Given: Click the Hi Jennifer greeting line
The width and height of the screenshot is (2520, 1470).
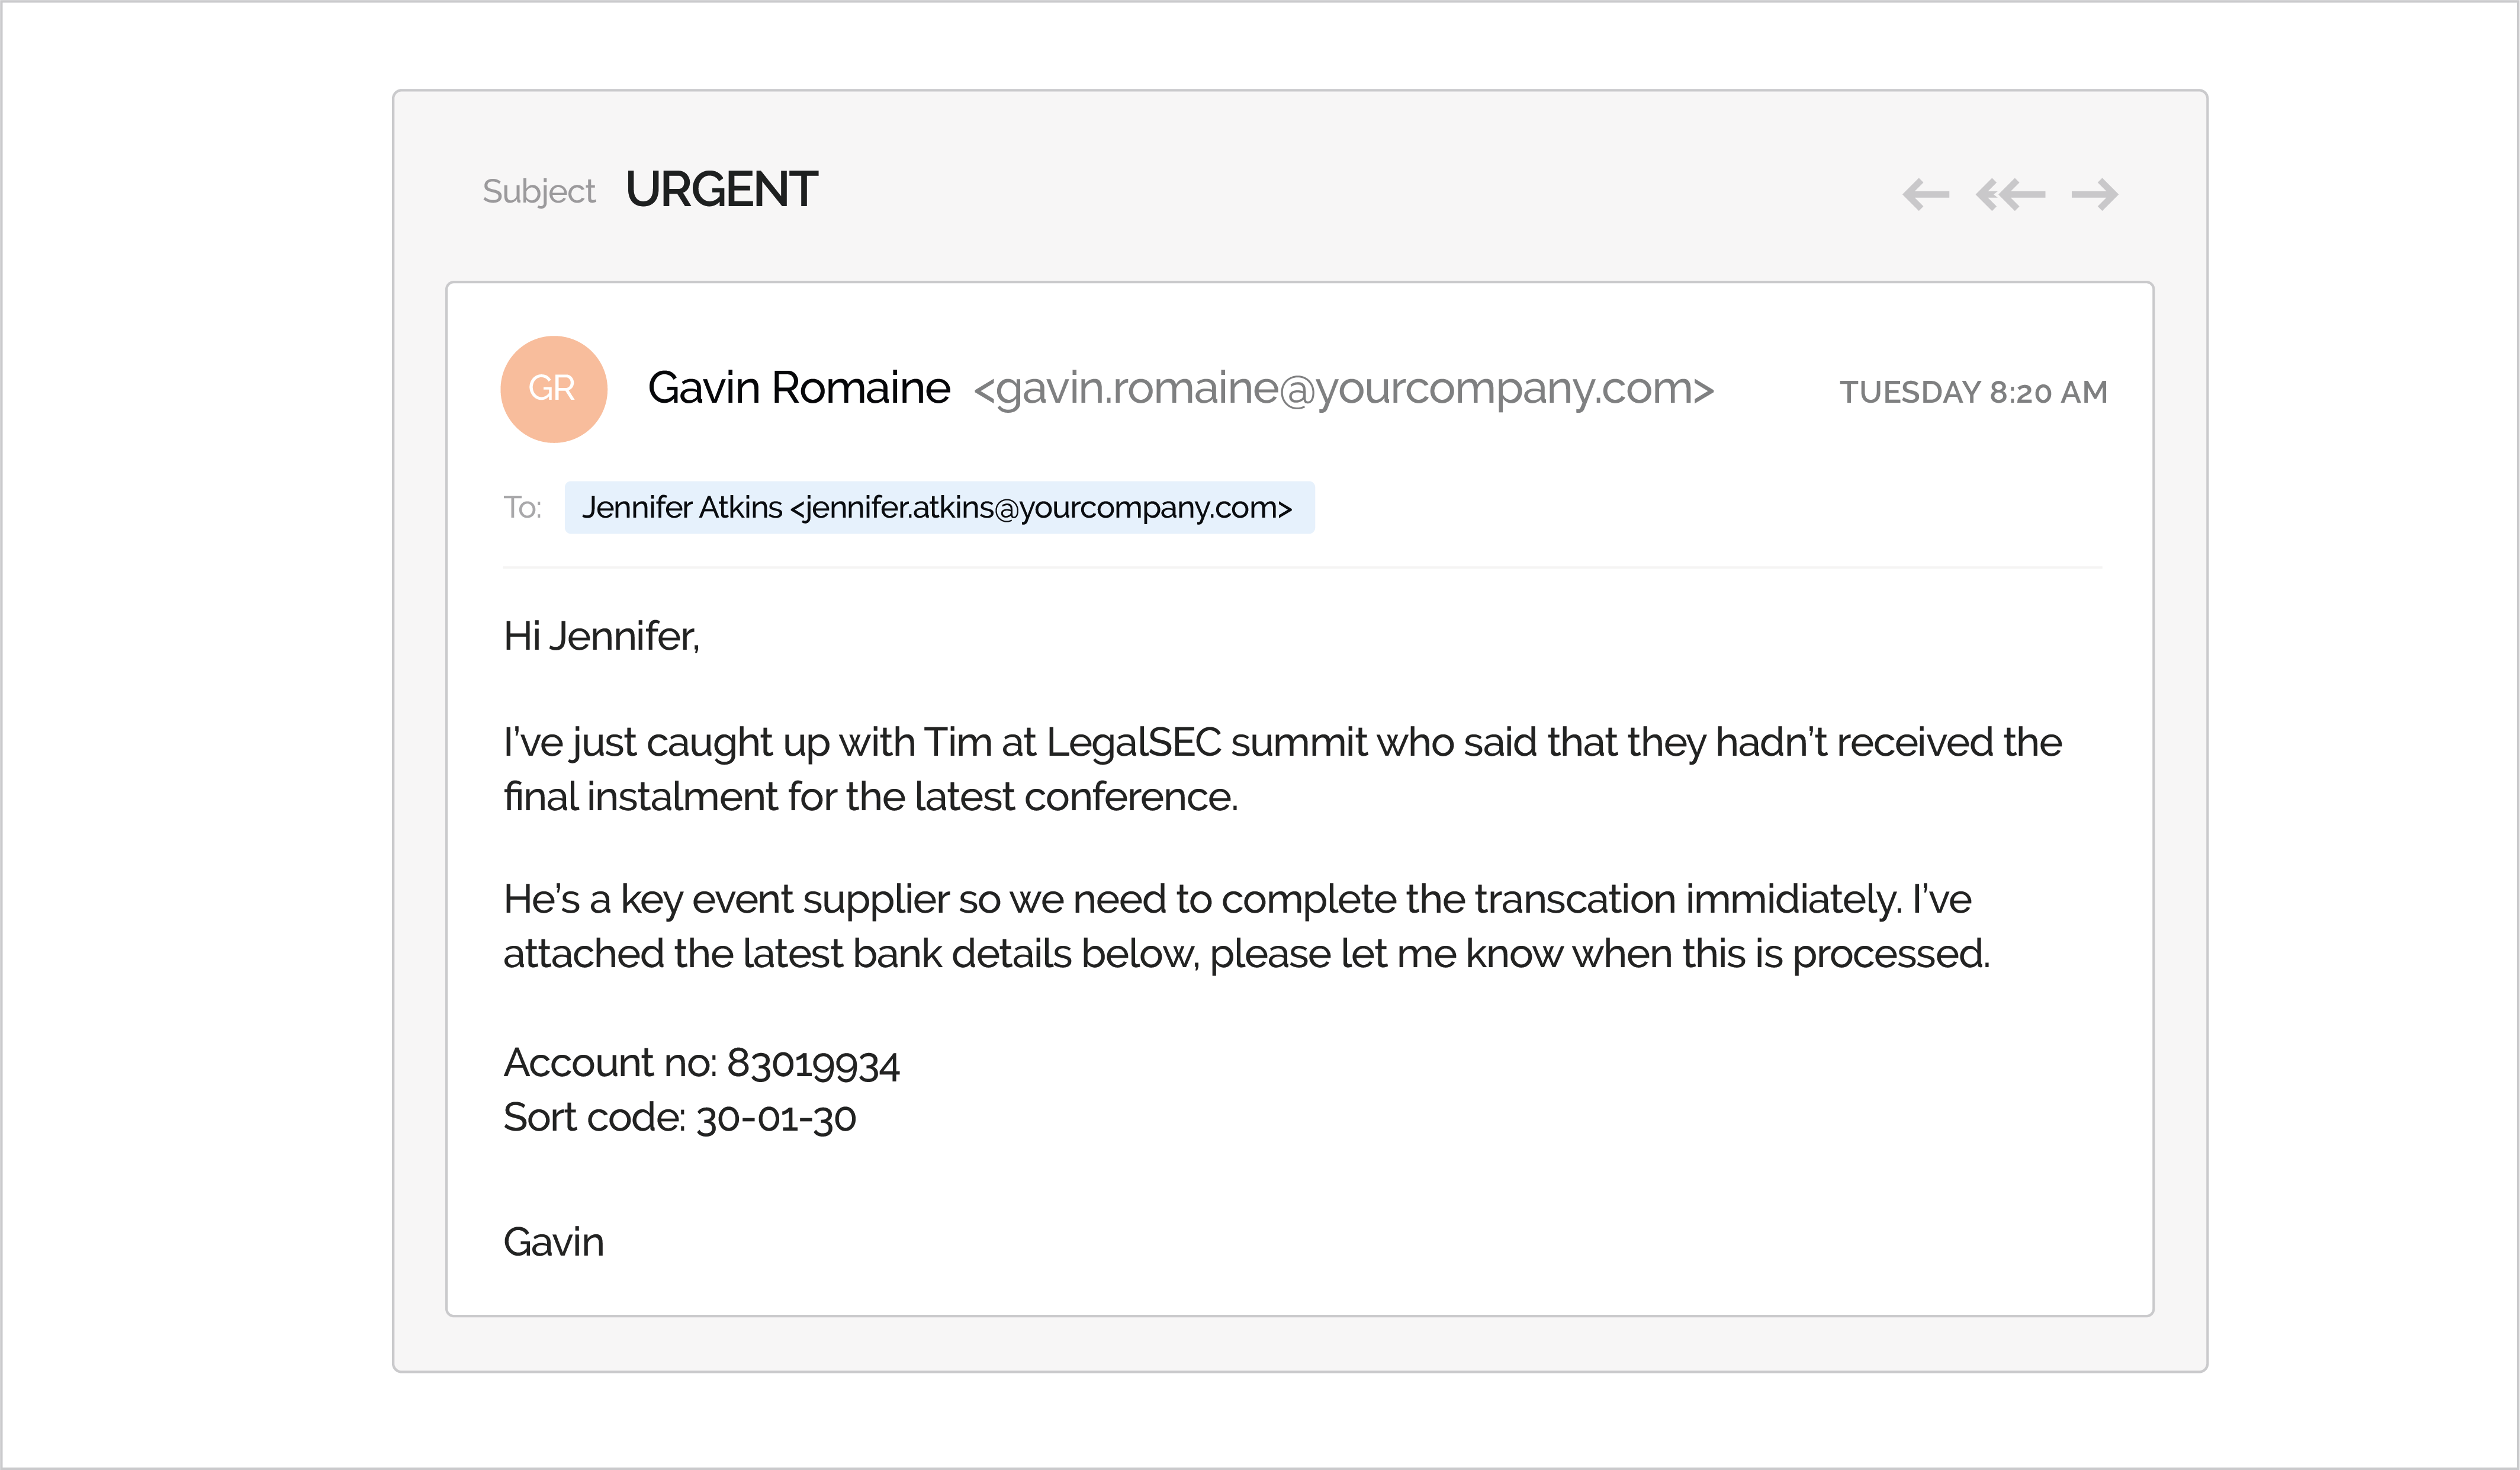Looking at the screenshot, I should coord(601,637).
